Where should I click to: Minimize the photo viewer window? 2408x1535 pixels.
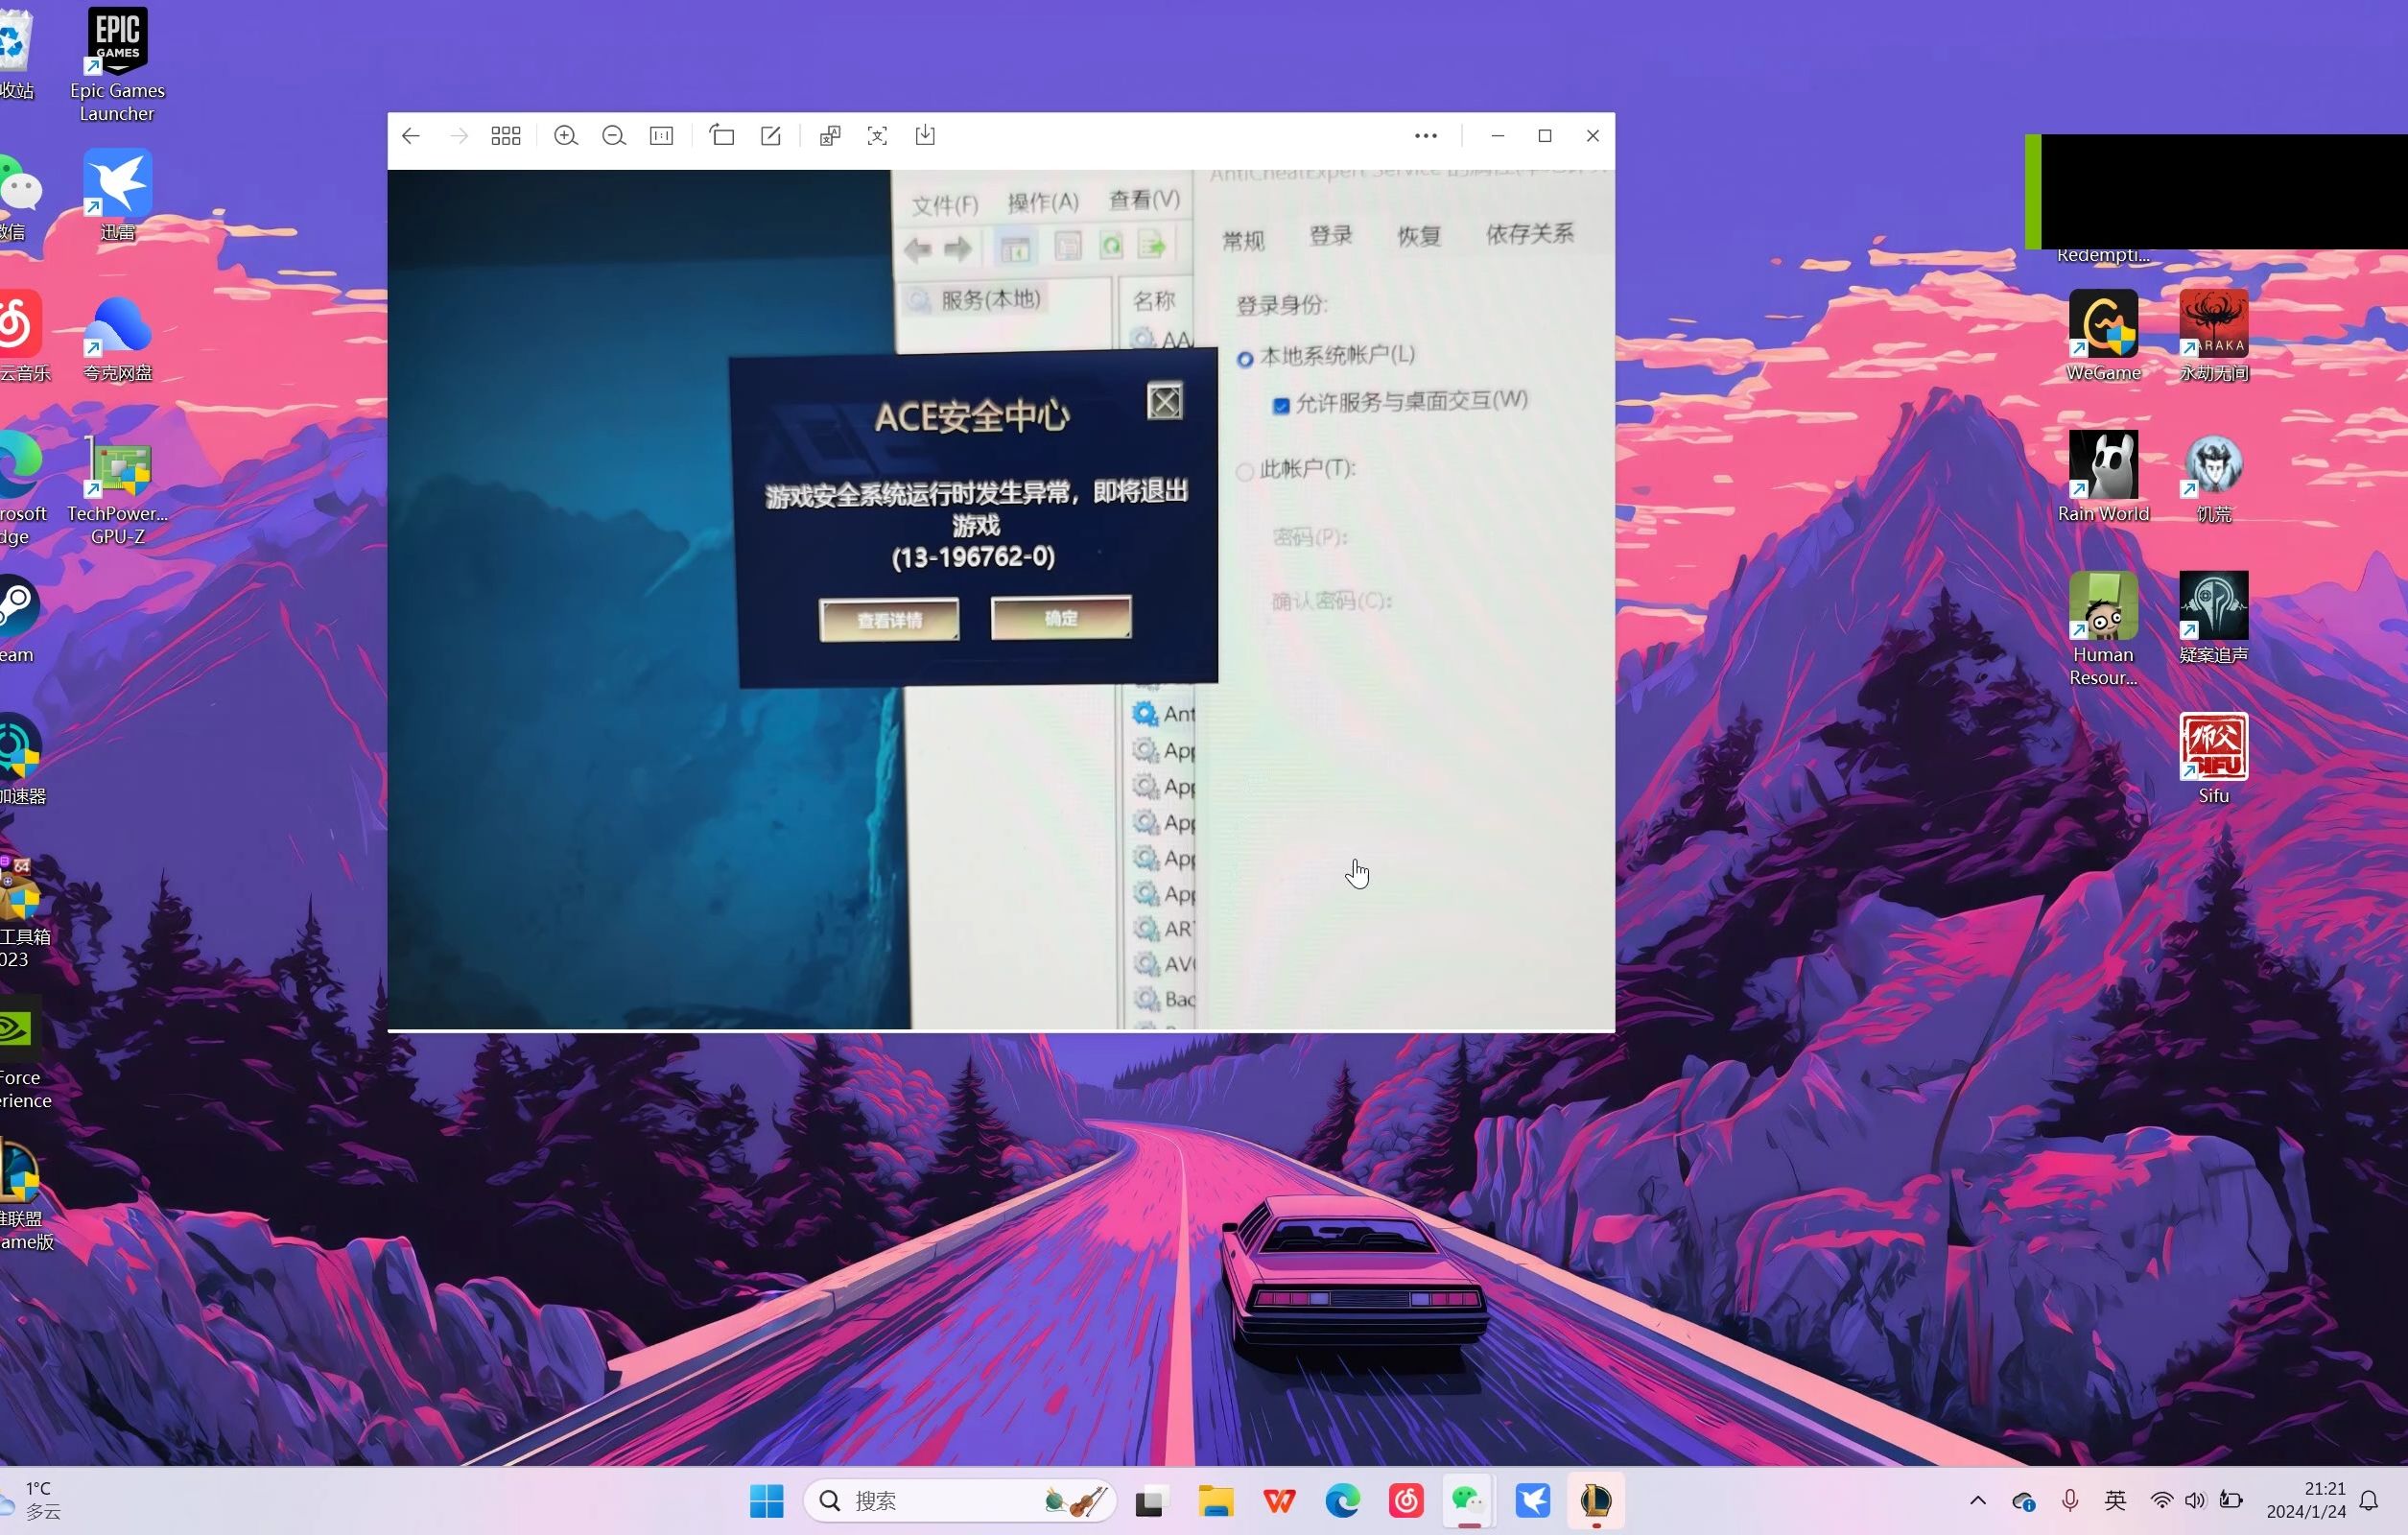[1497, 136]
